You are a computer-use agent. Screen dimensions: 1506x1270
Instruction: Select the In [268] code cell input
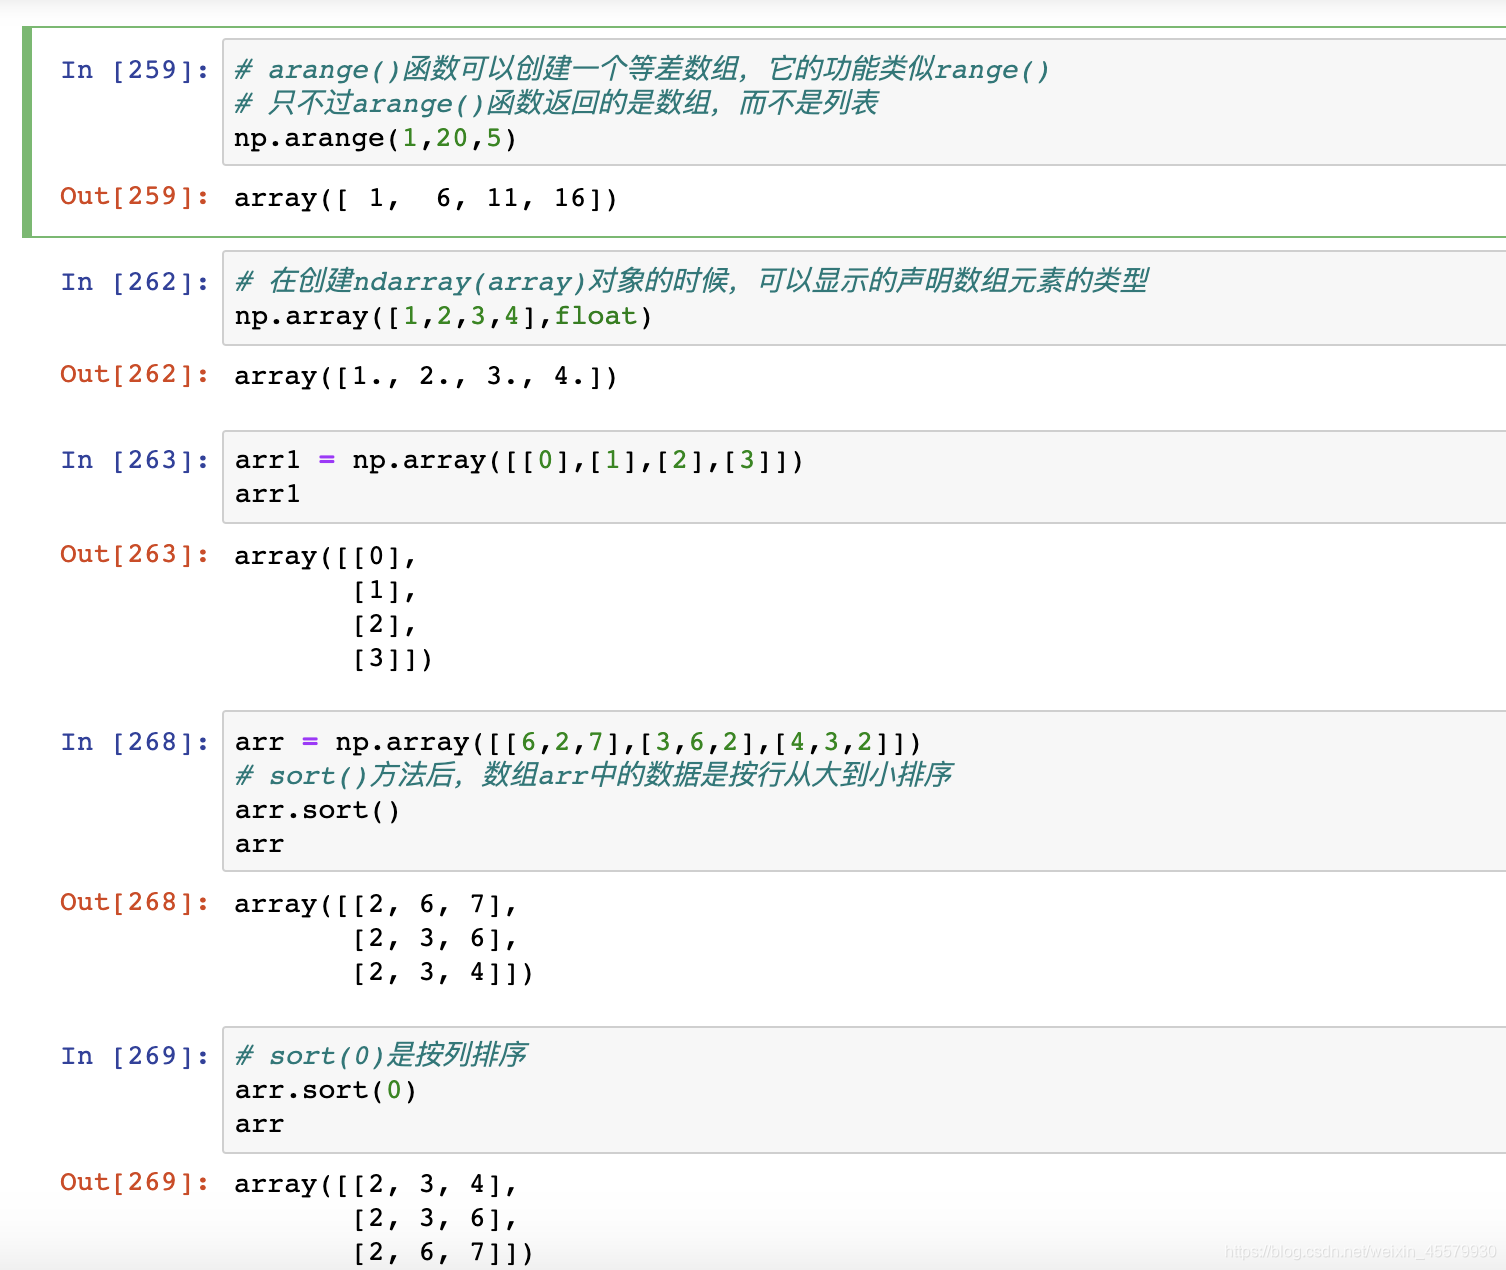tap(864, 791)
